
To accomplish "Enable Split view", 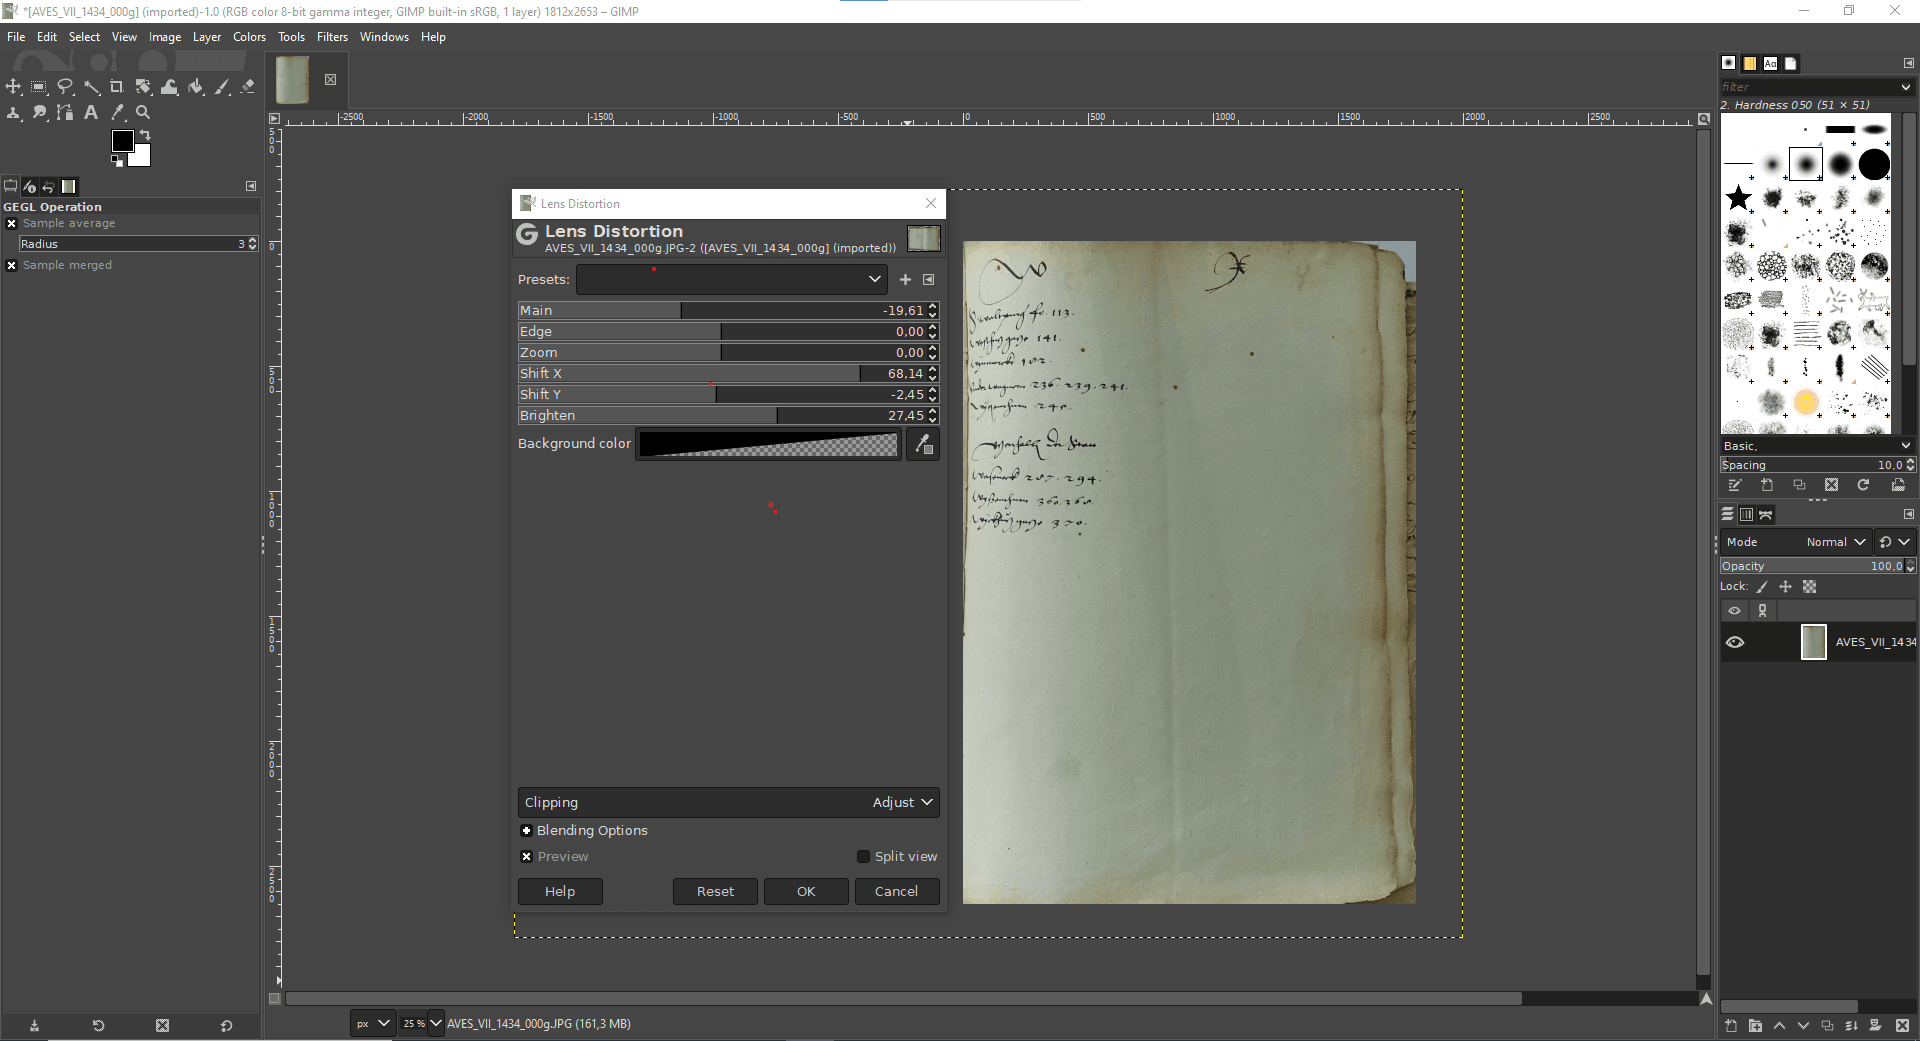I will 862,856.
